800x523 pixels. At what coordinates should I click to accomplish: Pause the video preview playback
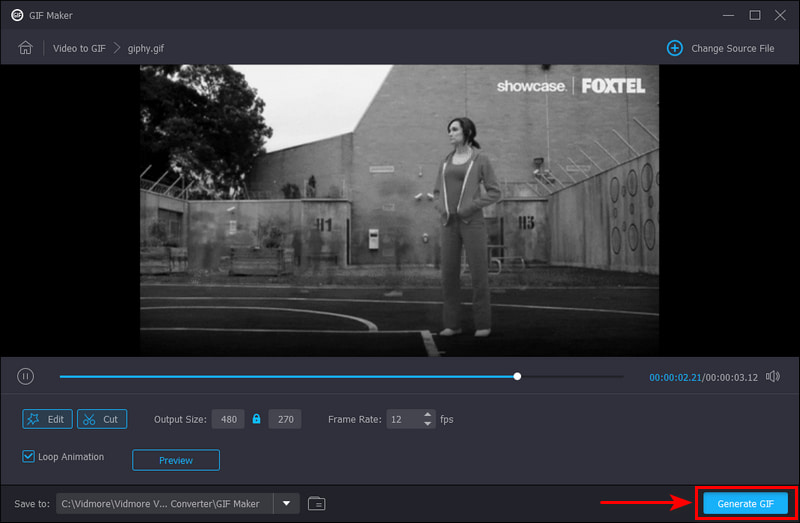[26, 376]
